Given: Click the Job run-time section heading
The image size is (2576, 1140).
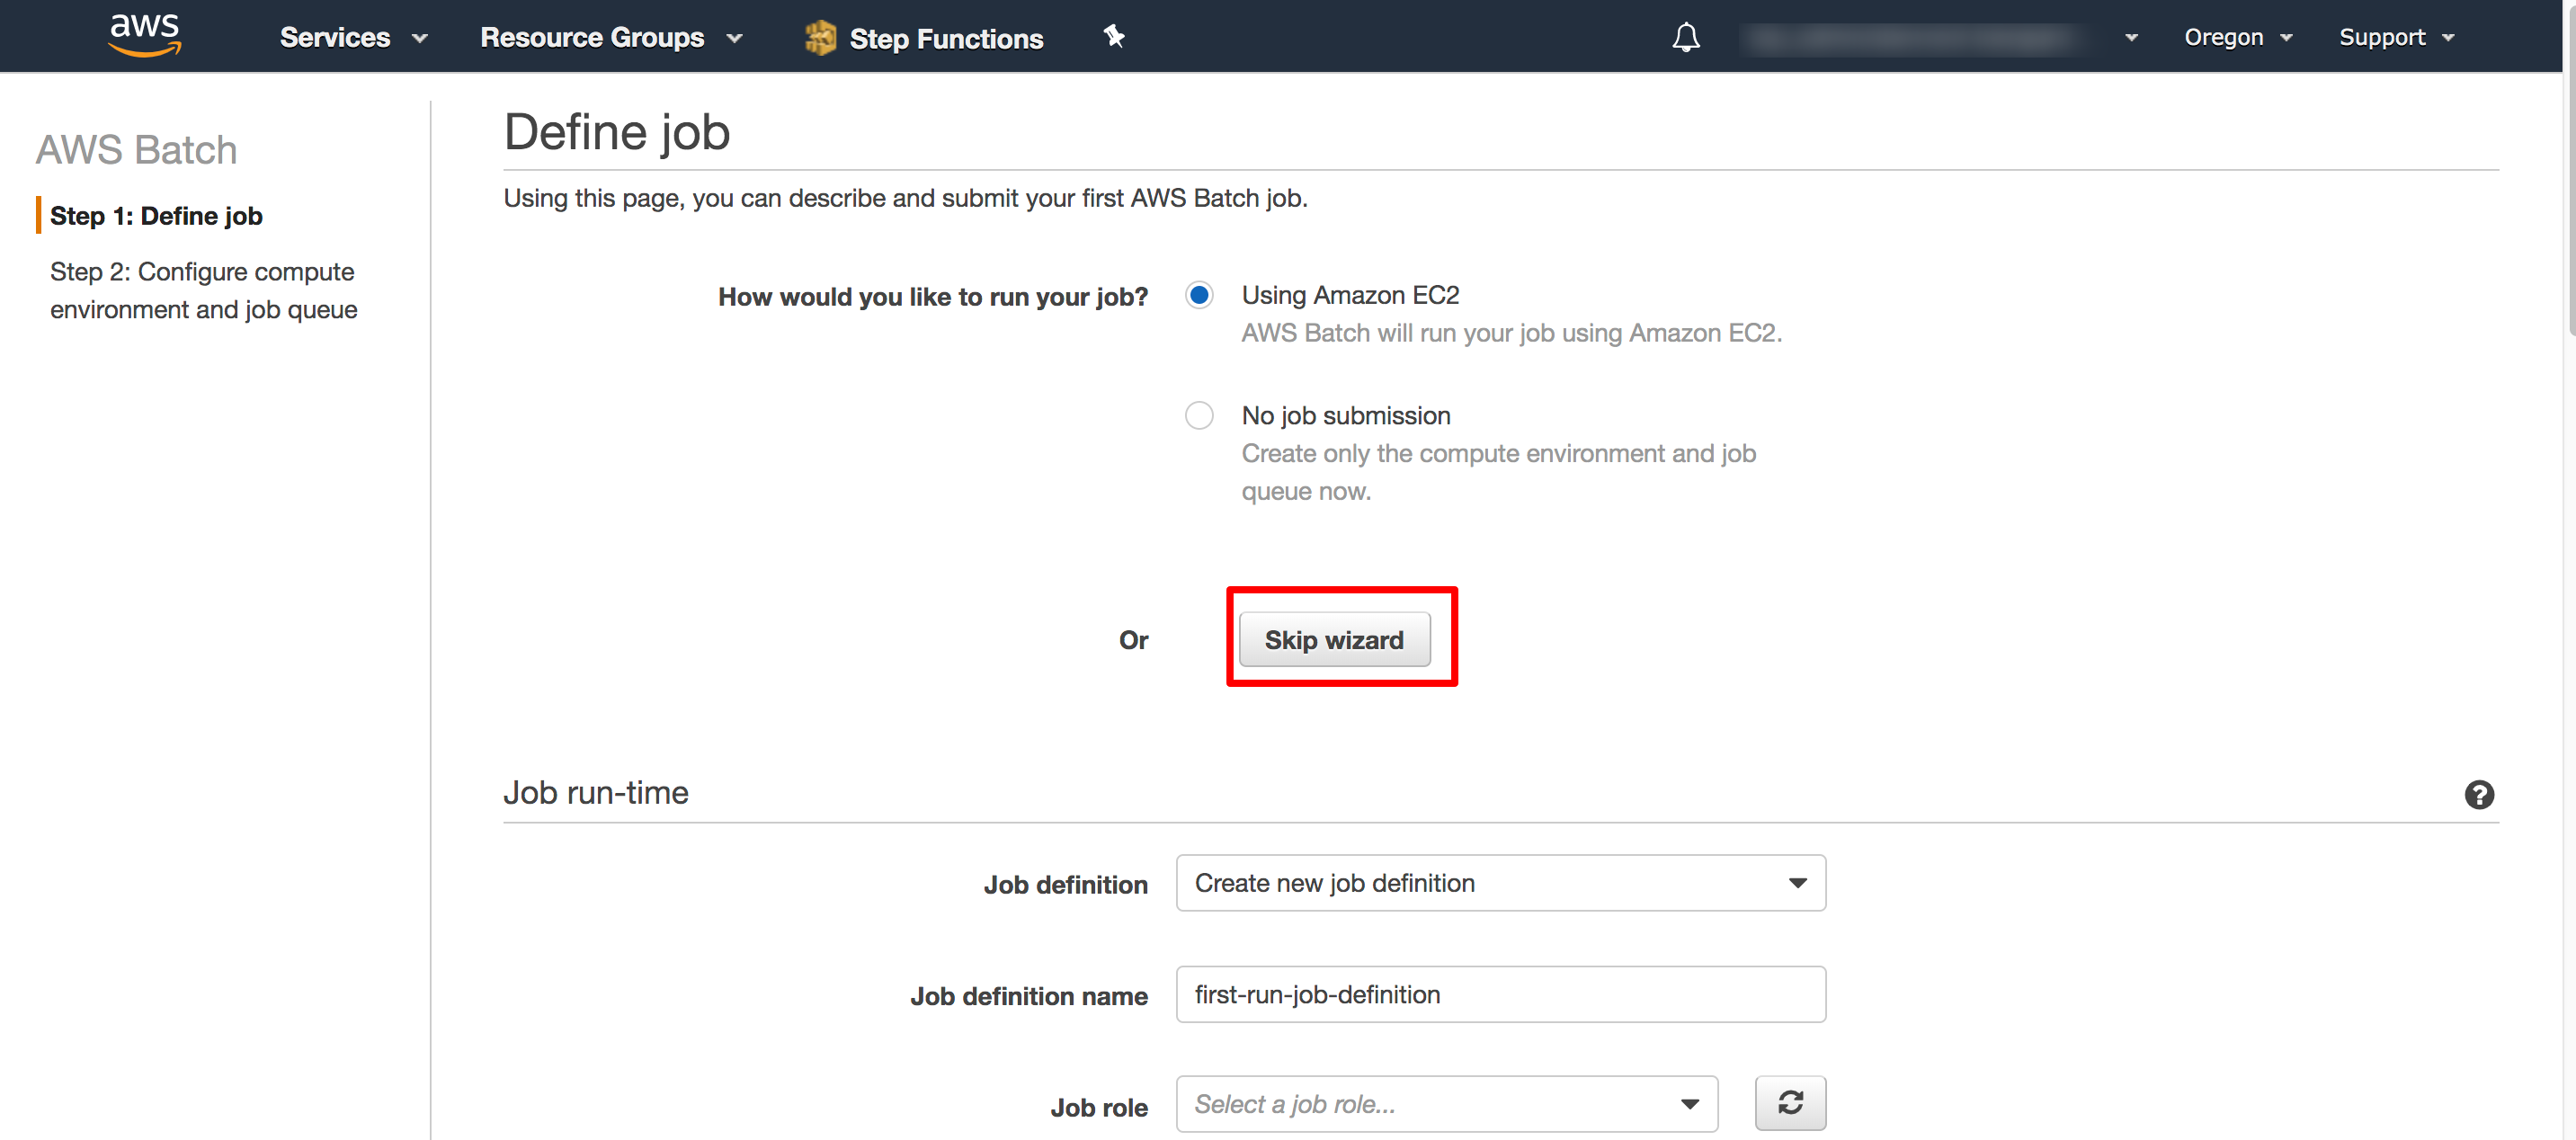Looking at the screenshot, I should pos(596,792).
